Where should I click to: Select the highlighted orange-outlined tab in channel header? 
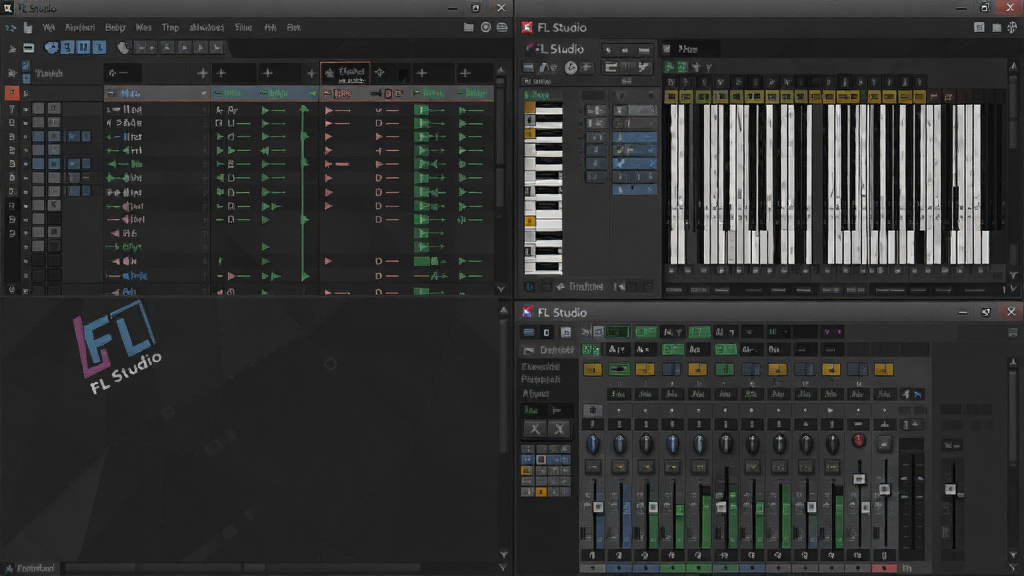(345, 73)
